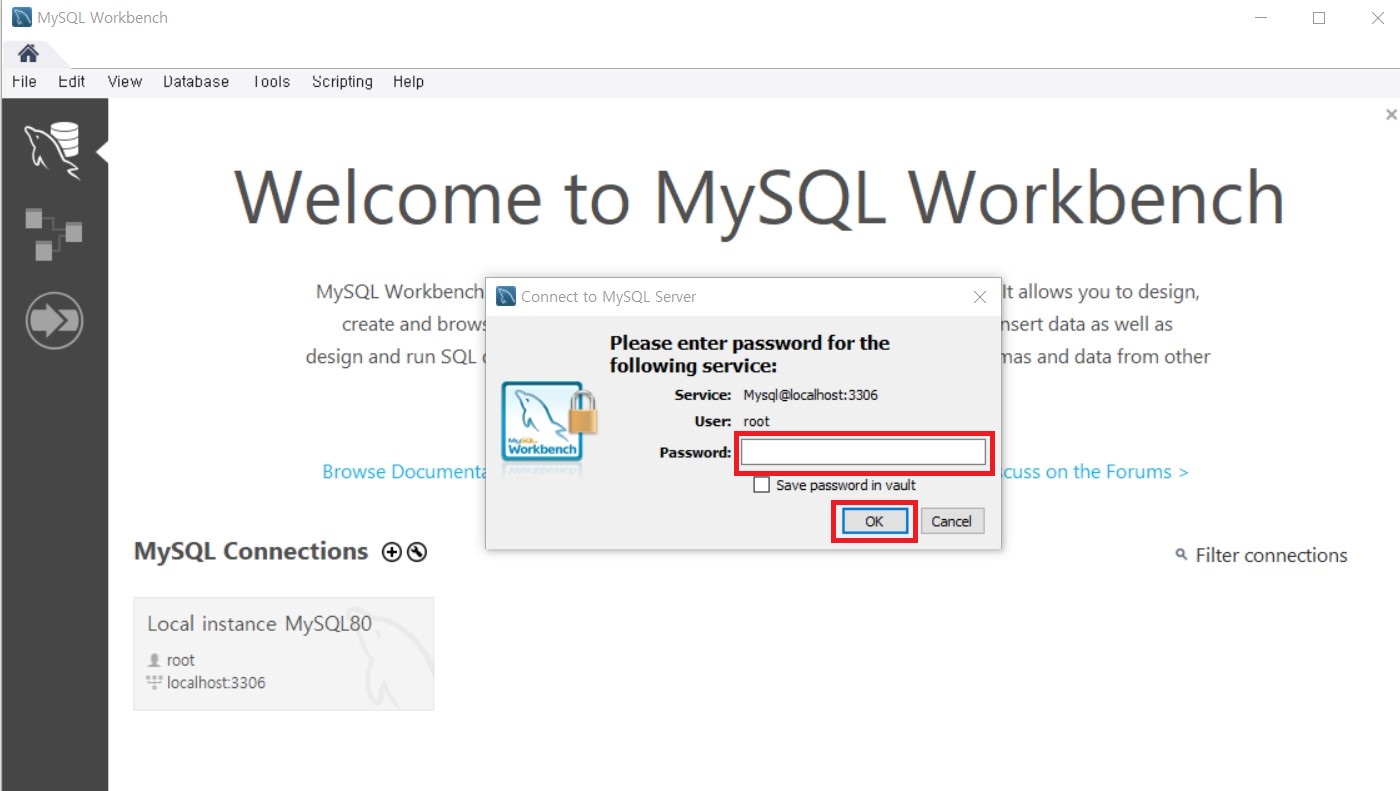Open the View menu
The width and height of the screenshot is (1400, 791).
pos(125,82)
